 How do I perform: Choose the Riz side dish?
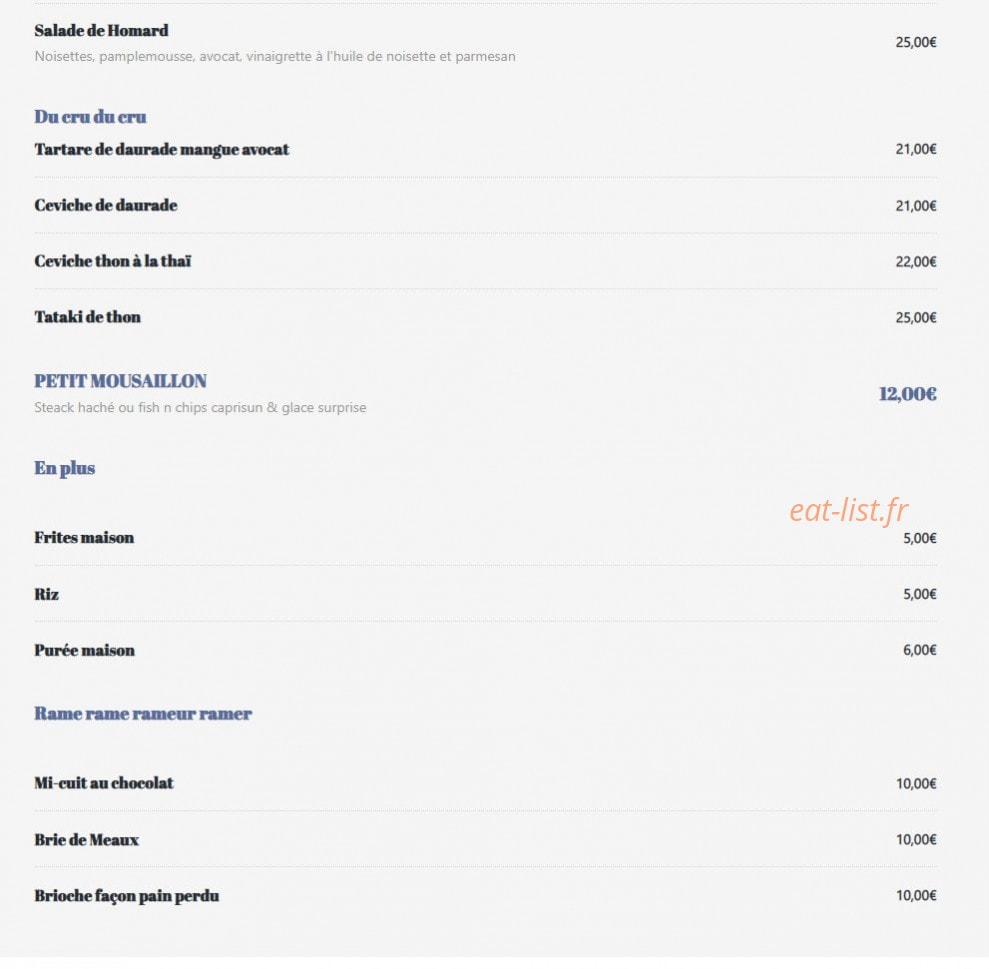click(x=47, y=594)
